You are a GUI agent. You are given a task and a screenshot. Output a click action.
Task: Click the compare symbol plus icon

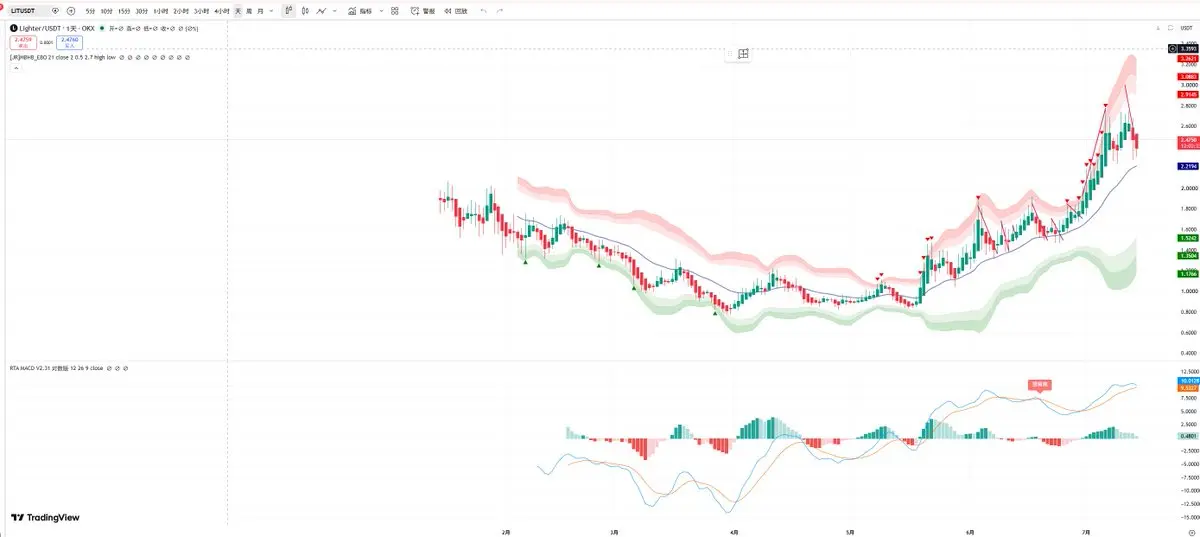(71, 10)
